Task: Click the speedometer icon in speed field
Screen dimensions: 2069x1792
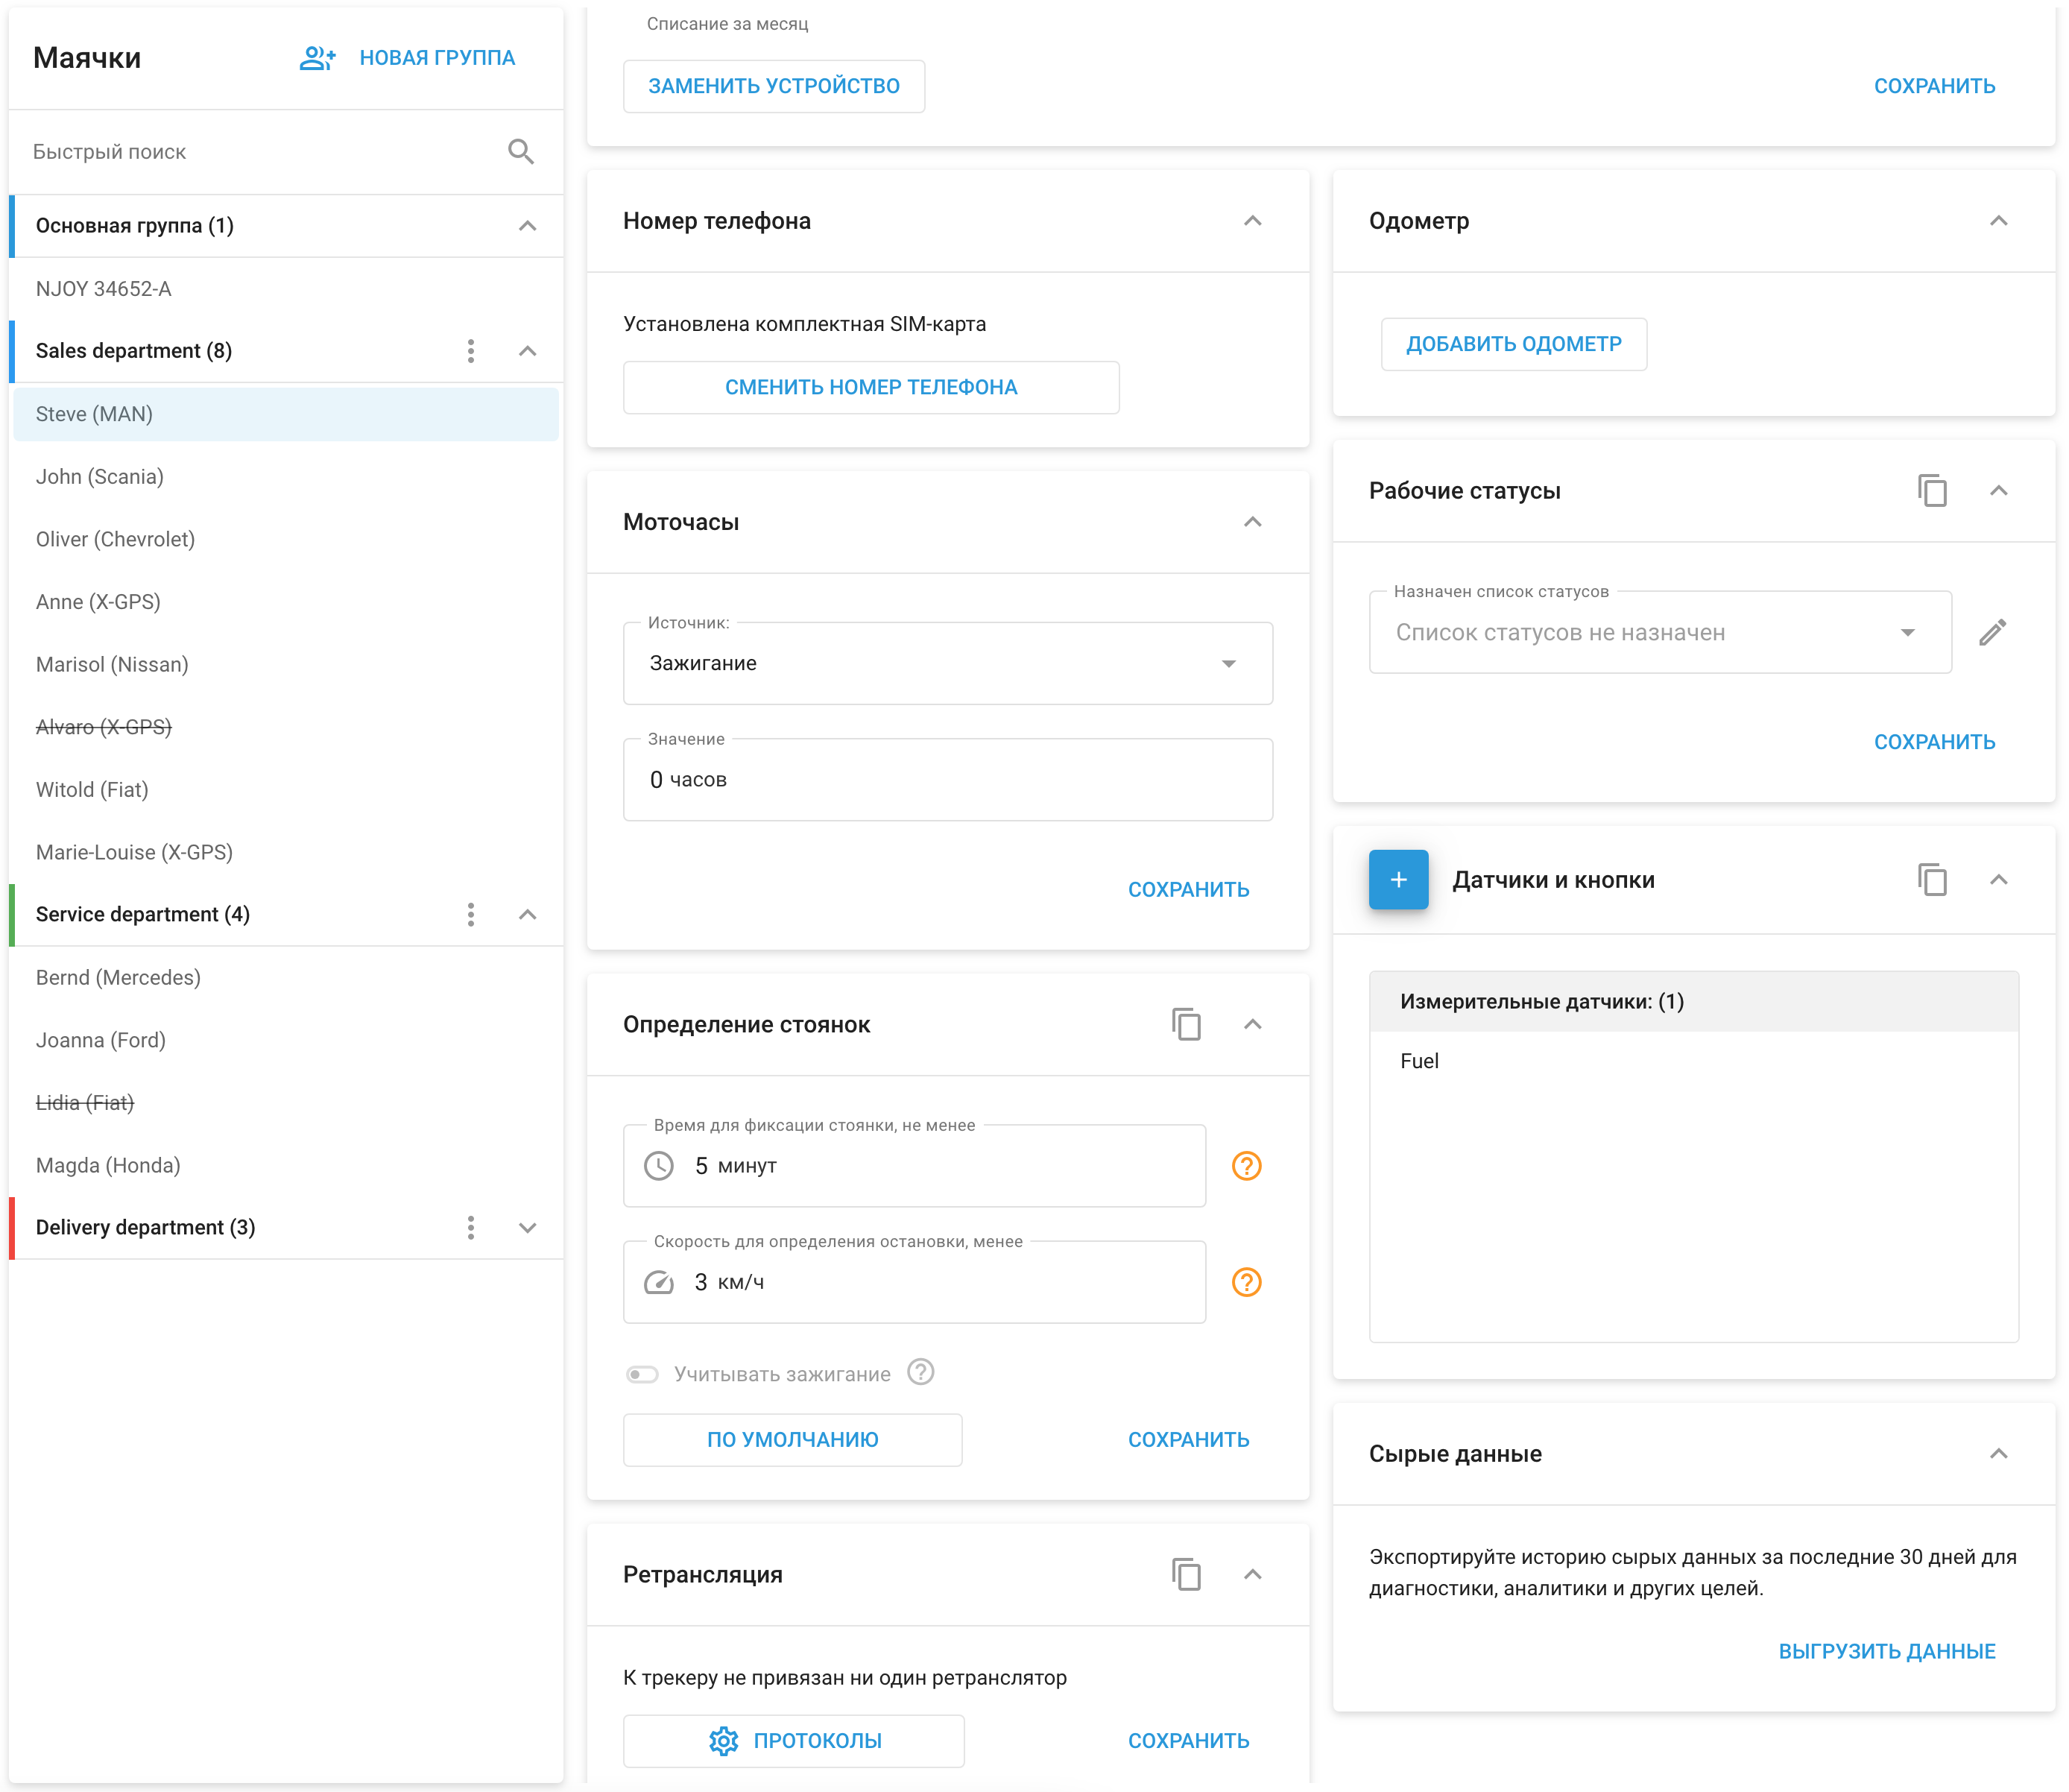Action: click(x=658, y=1282)
